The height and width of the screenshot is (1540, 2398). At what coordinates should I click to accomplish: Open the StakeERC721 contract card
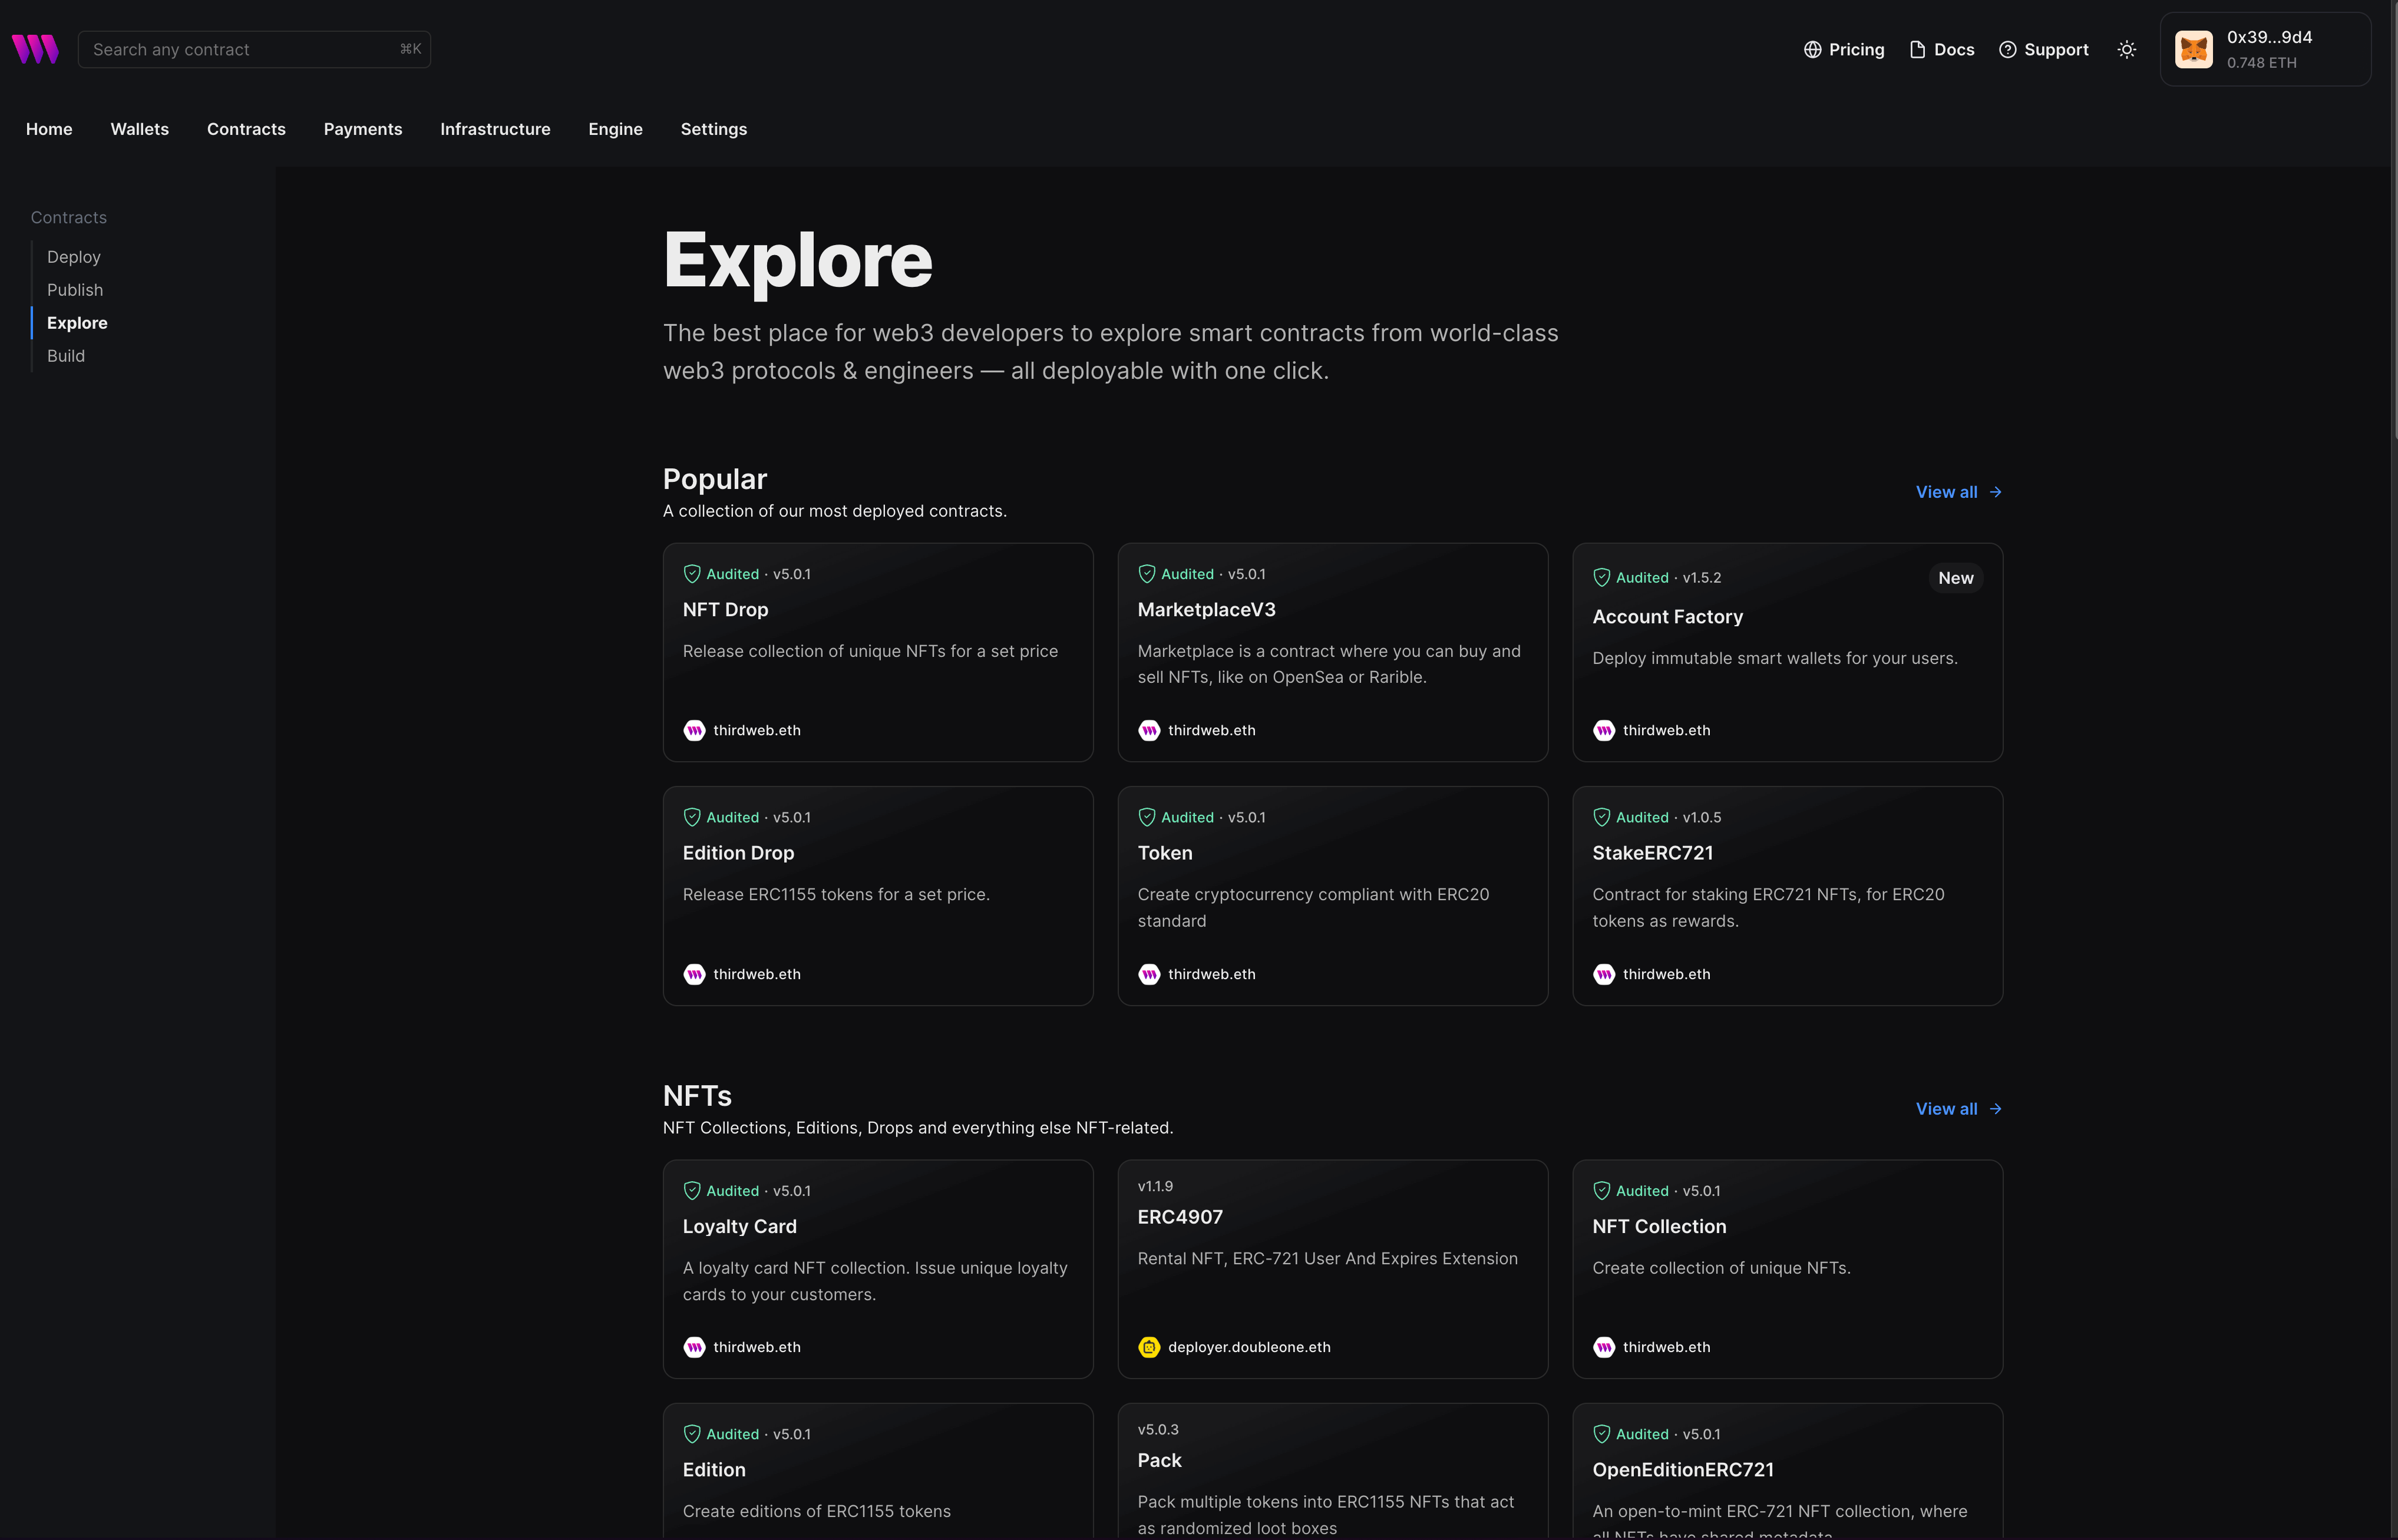pos(1787,895)
